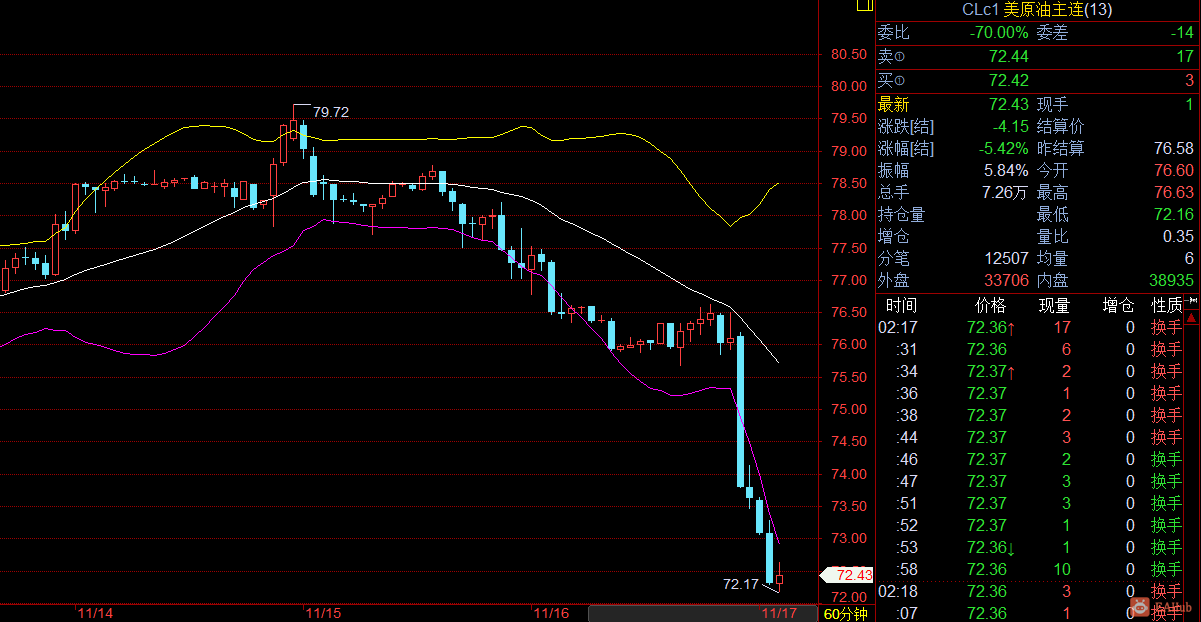The height and width of the screenshot is (622, 1201).
Task: Click the 80.50 price level on the axis
Action: pyautogui.click(x=849, y=54)
